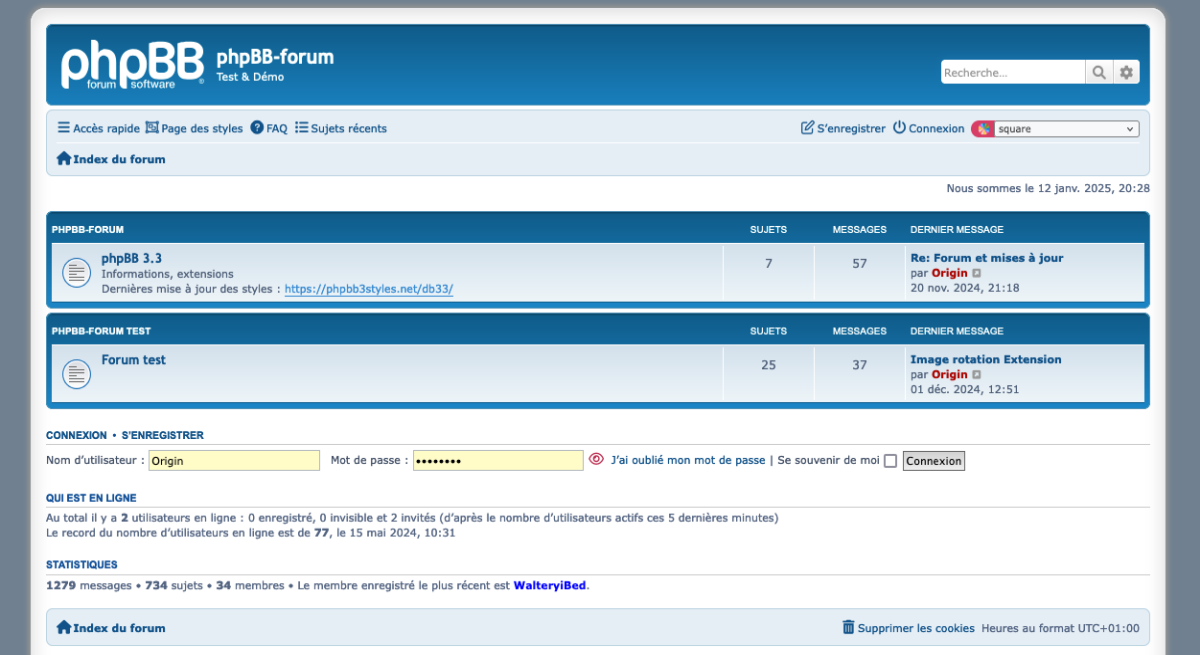Screen dimensions: 1200x655
Task: Click the phpBB logo in header
Action: [132, 65]
